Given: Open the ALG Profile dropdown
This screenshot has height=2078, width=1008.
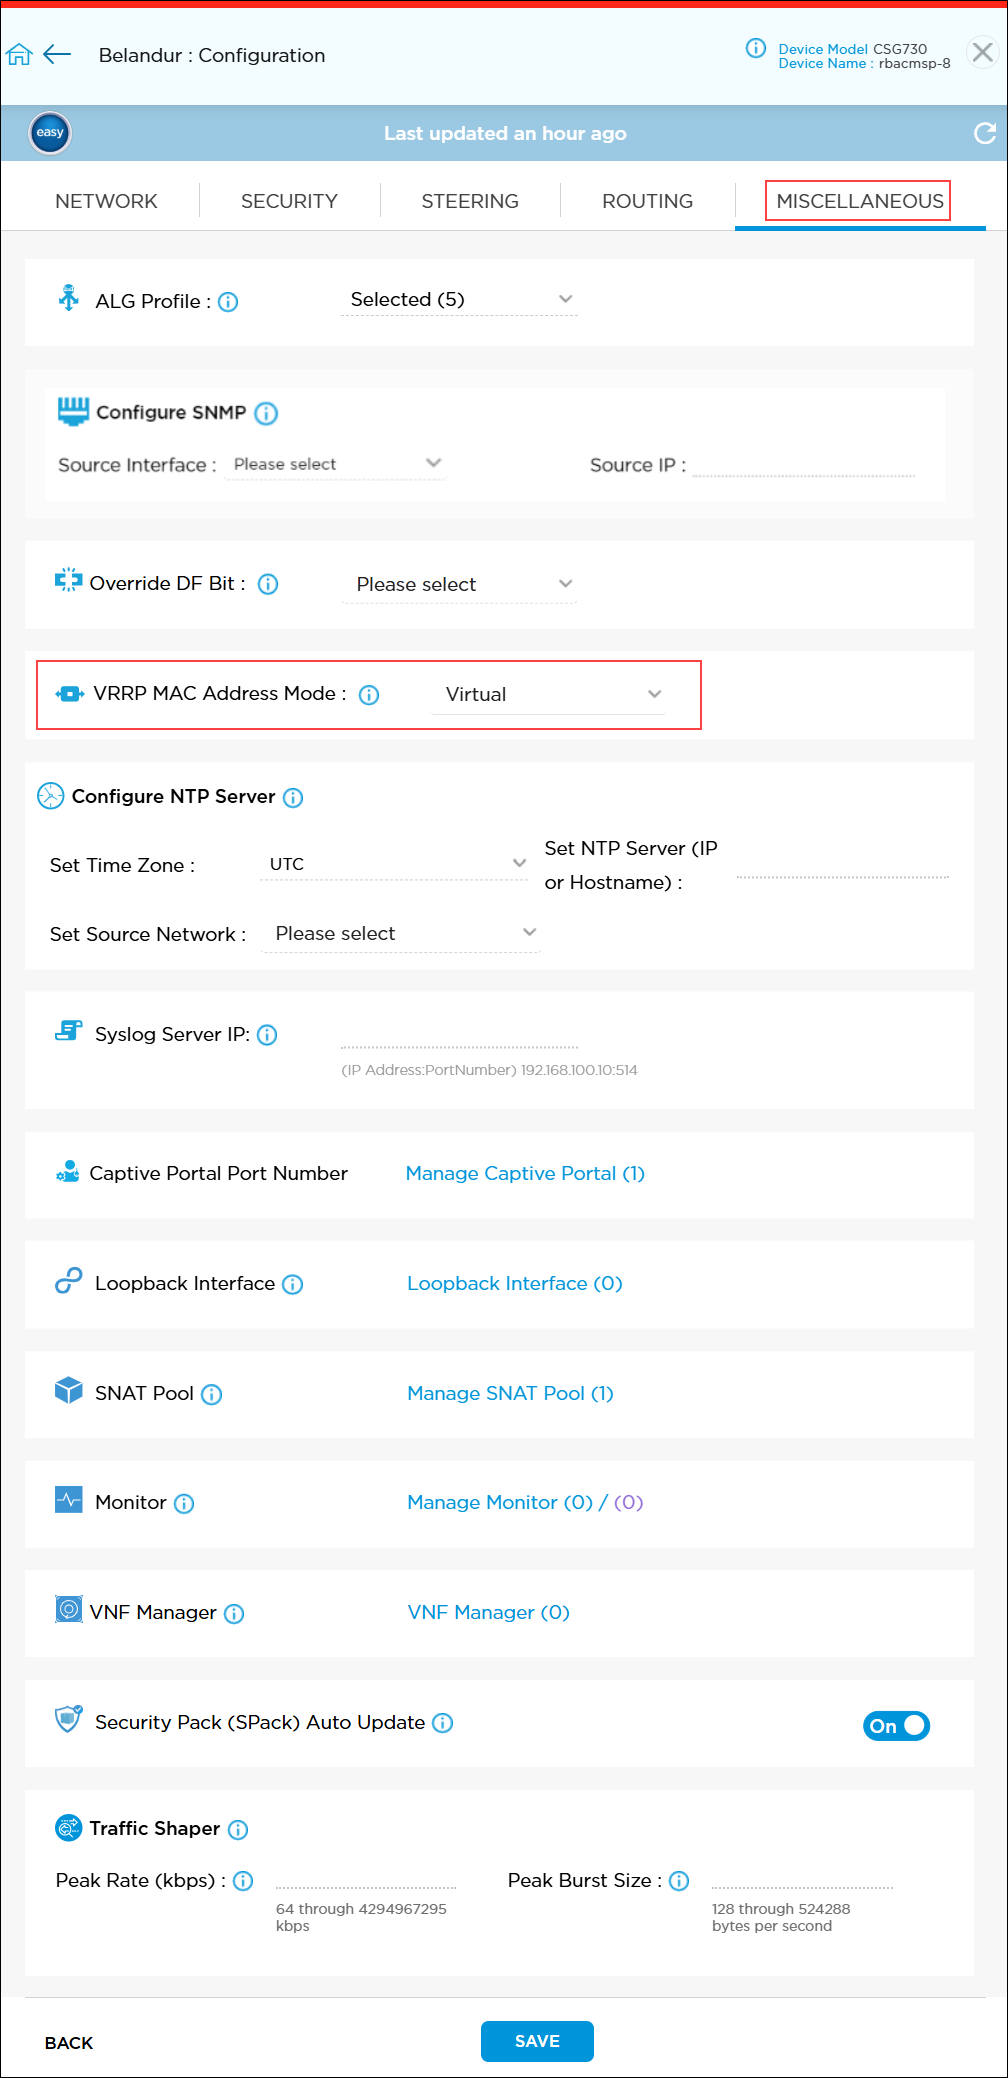Looking at the screenshot, I should (459, 300).
